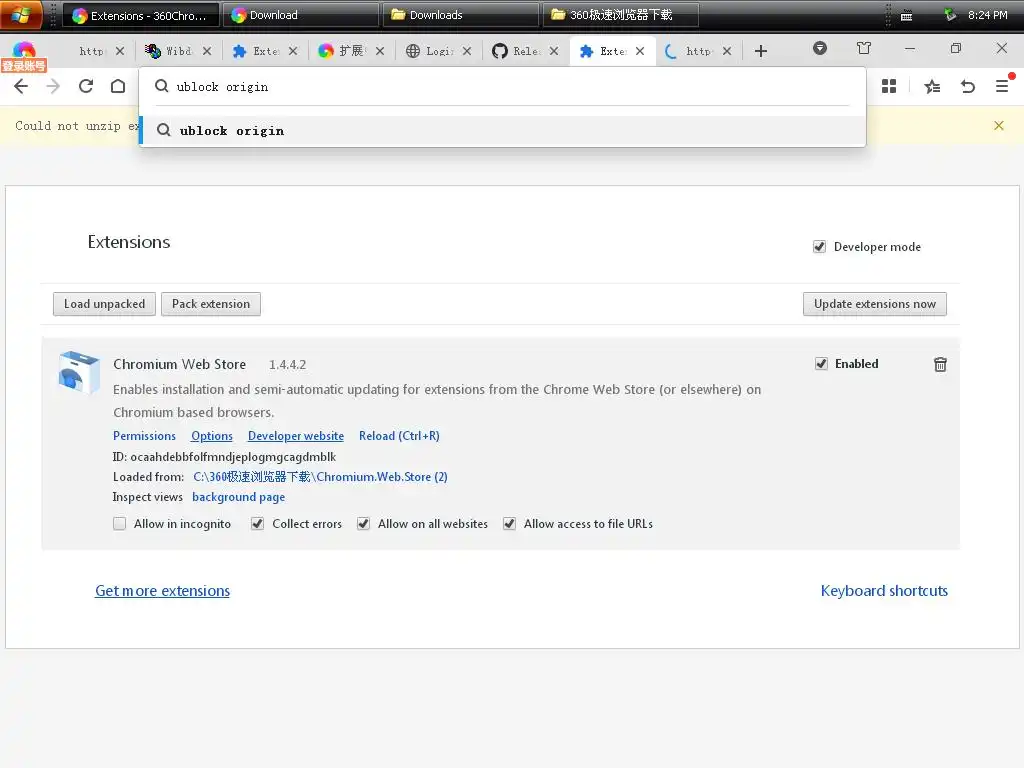
Task: Click the search icon in suggestion row
Action: point(163,131)
